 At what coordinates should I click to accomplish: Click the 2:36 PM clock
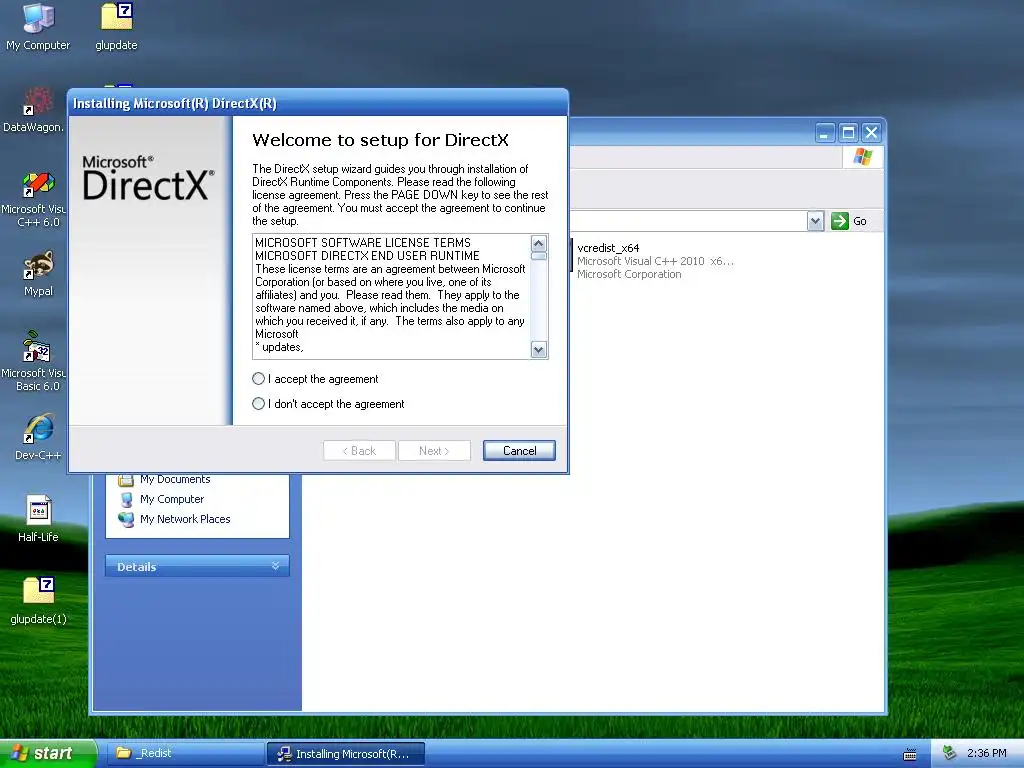pyautogui.click(x=986, y=754)
